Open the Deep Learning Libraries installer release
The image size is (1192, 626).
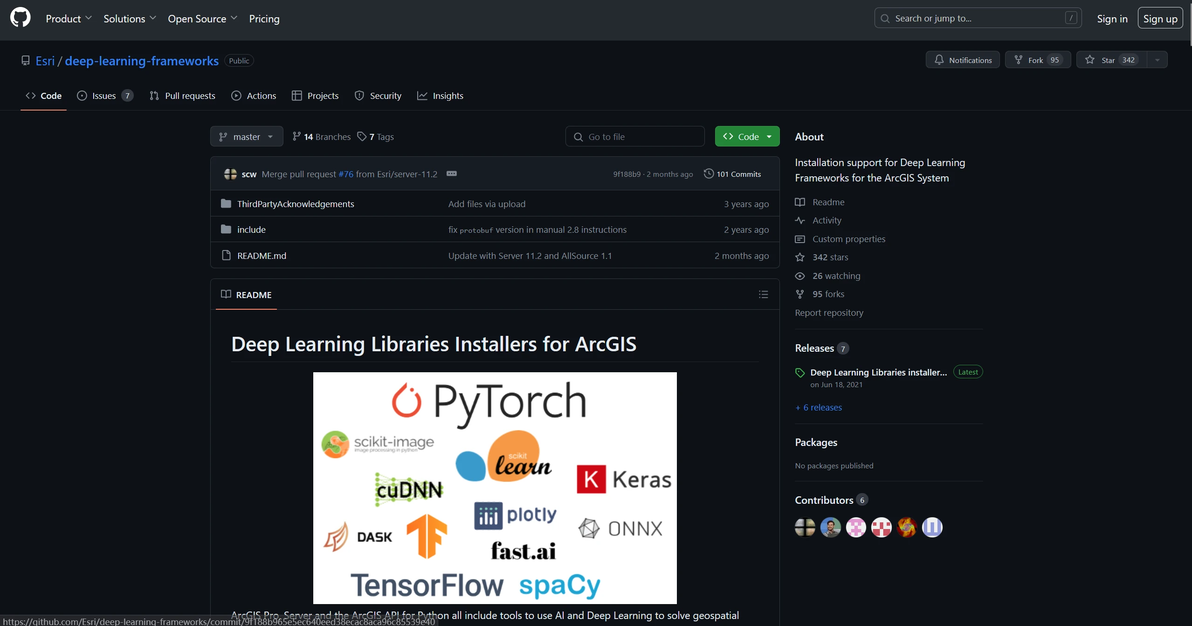878,373
